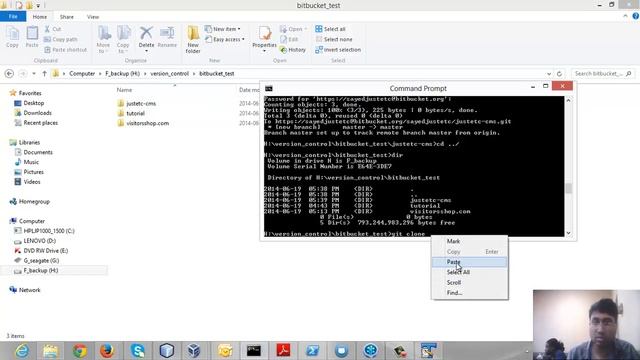Click Command Prompt title bar icon
This screenshot has height=360, width=640.
point(269,88)
